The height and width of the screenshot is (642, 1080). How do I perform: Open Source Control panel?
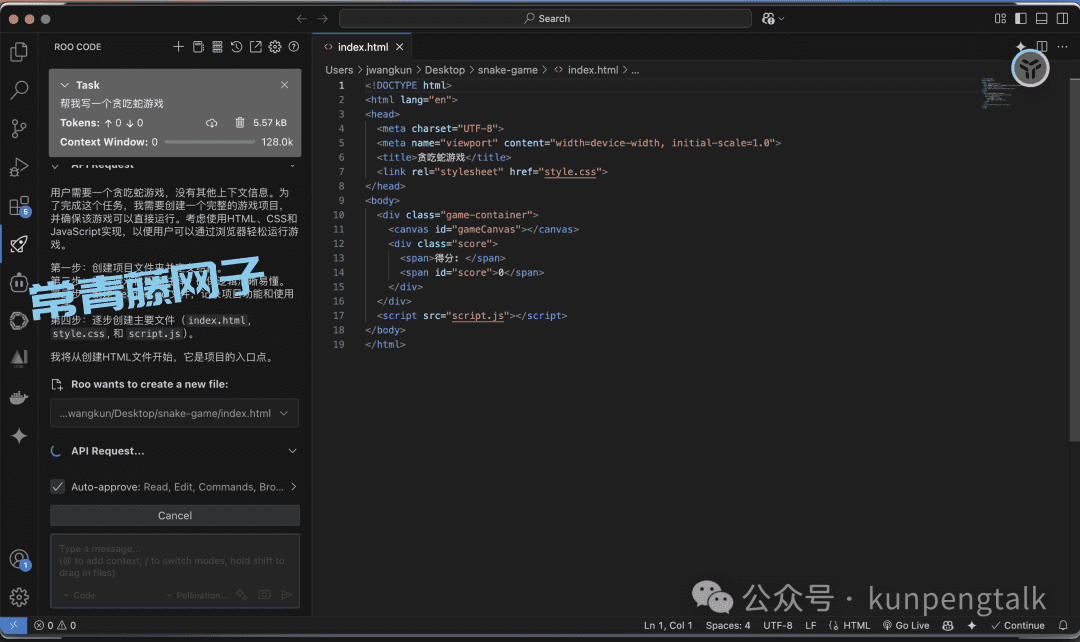click(19, 128)
